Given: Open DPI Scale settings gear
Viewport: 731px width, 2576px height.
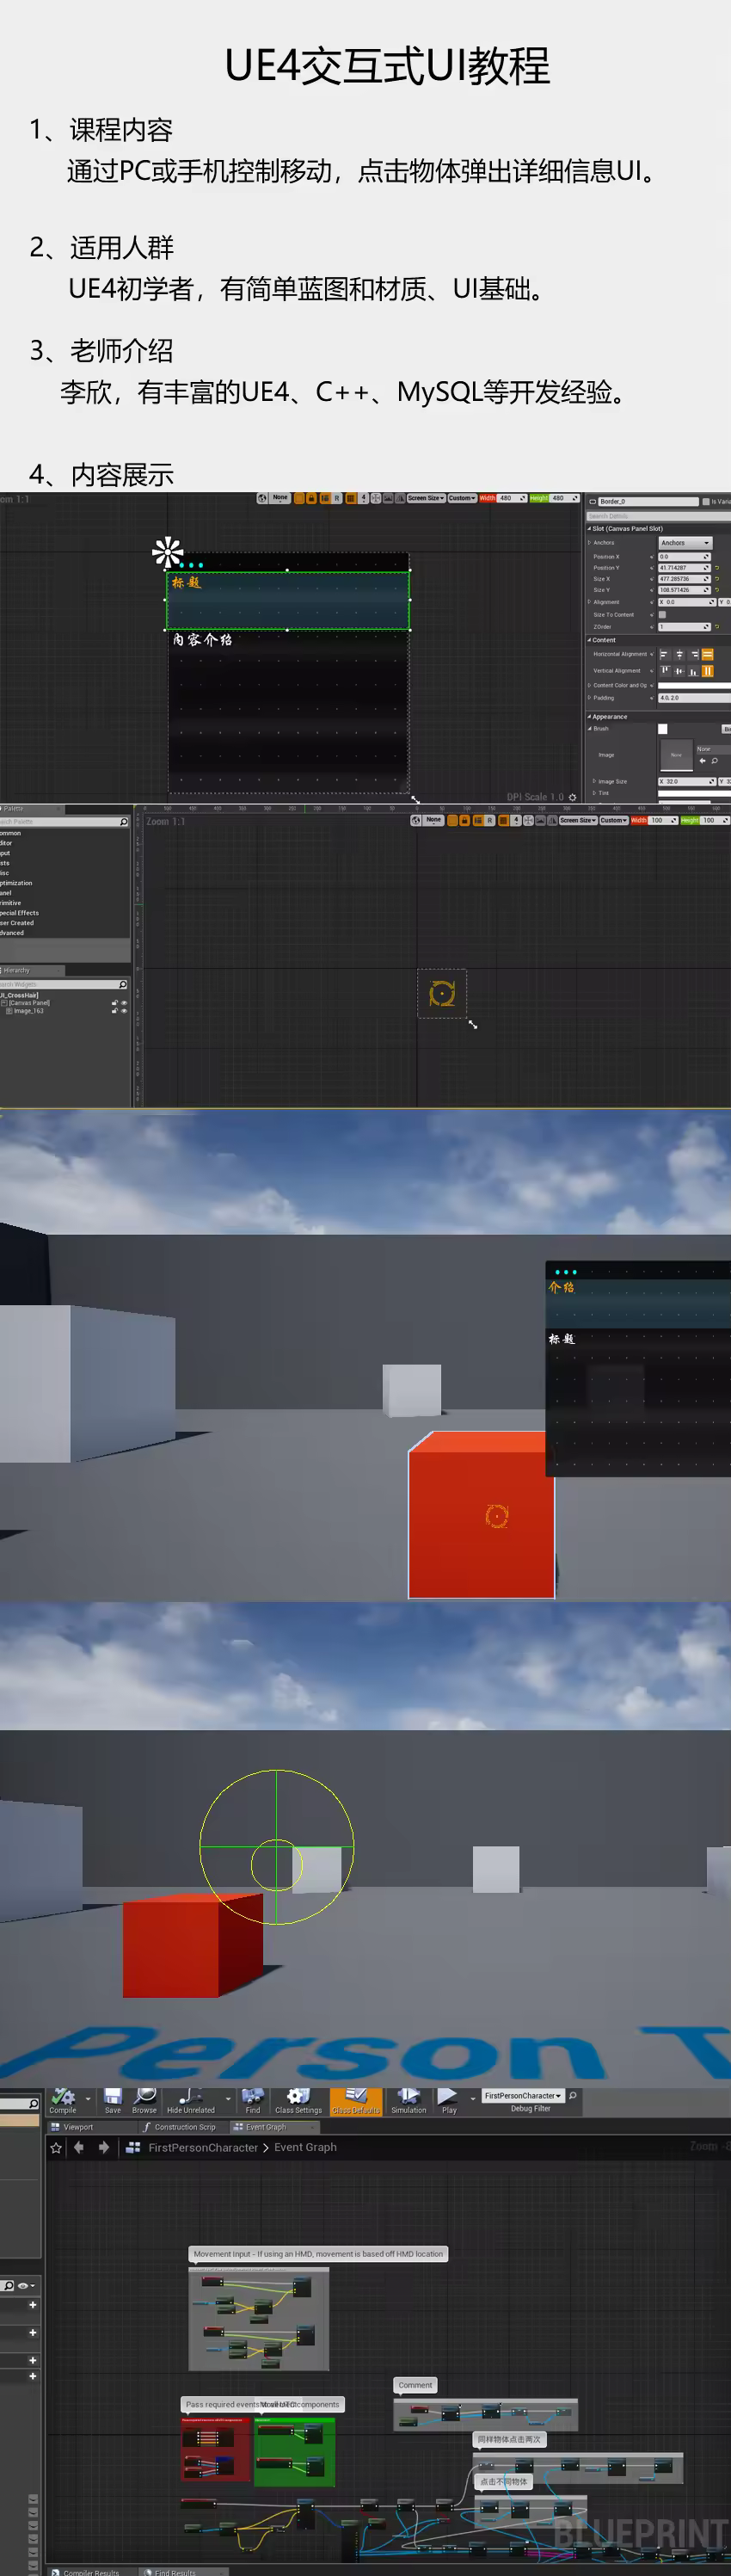Looking at the screenshot, I should point(572,797).
